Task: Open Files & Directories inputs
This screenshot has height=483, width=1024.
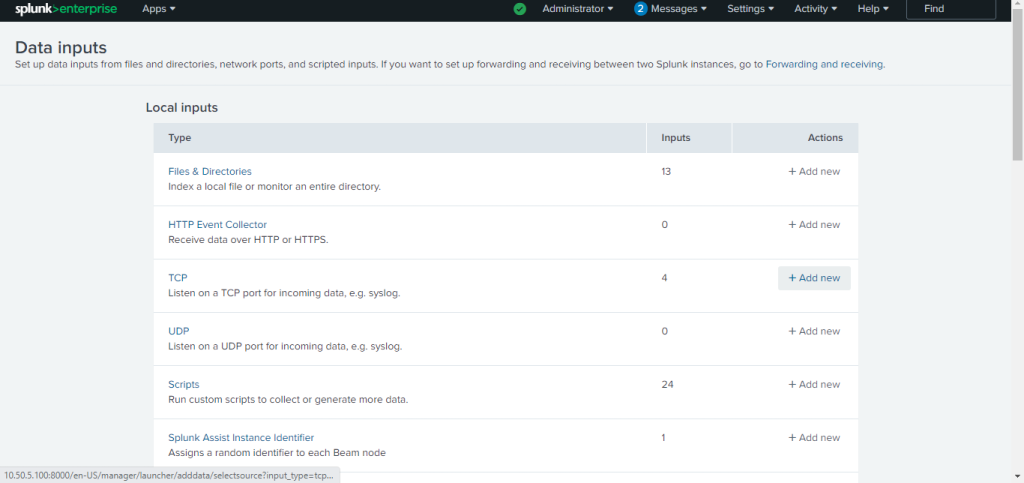Action: tap(210, 172)
